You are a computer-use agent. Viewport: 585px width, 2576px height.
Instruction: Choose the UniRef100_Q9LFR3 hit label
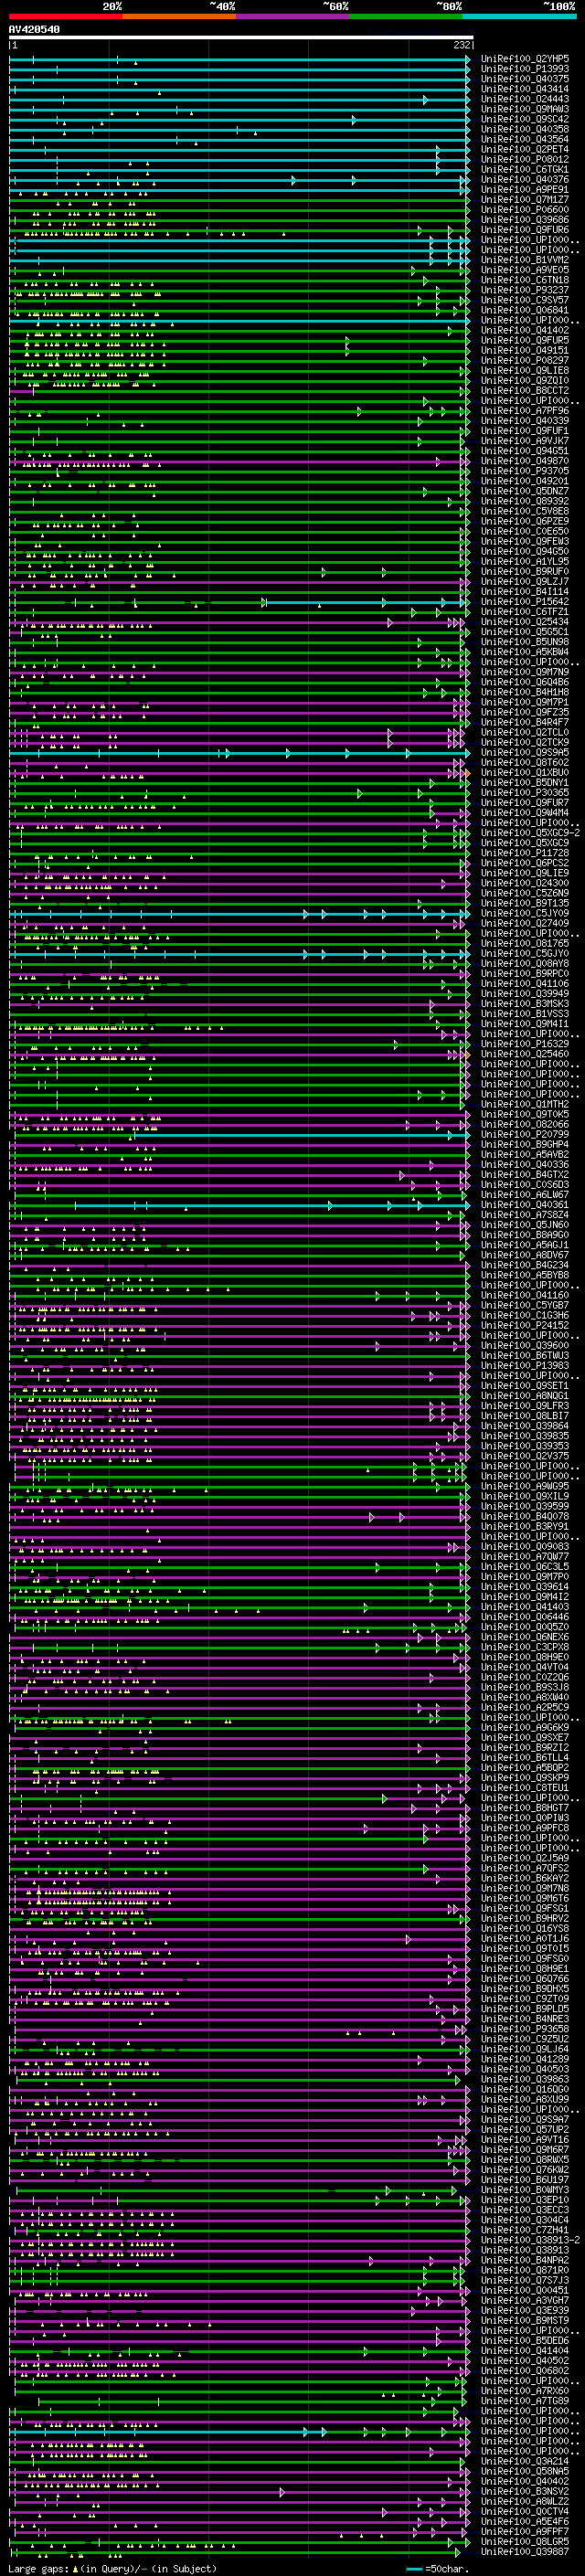525,1406
